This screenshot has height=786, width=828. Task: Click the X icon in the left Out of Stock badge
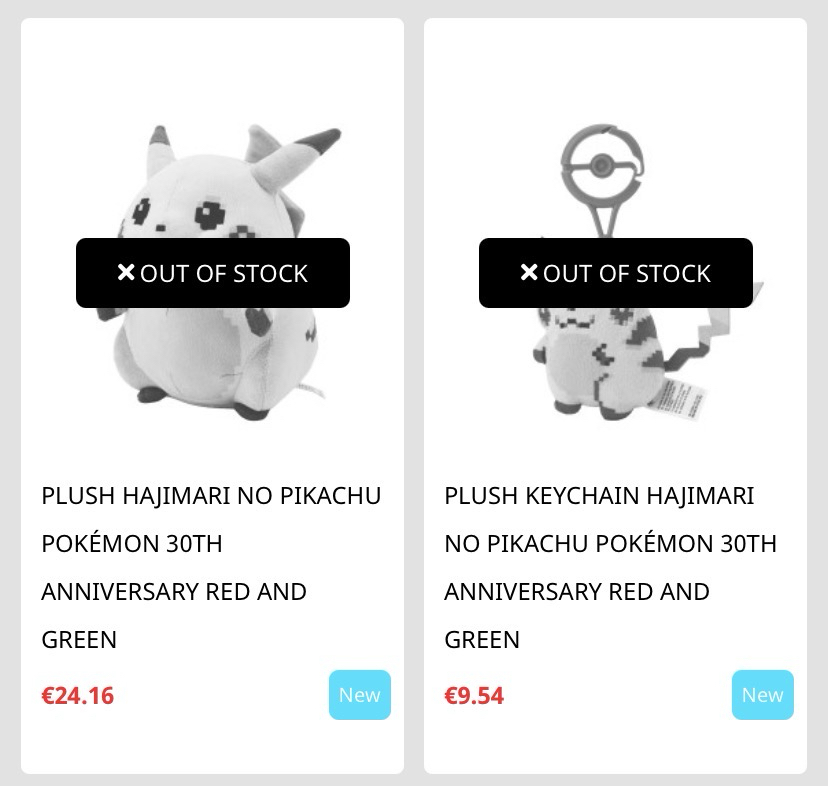tap(126, 272)
